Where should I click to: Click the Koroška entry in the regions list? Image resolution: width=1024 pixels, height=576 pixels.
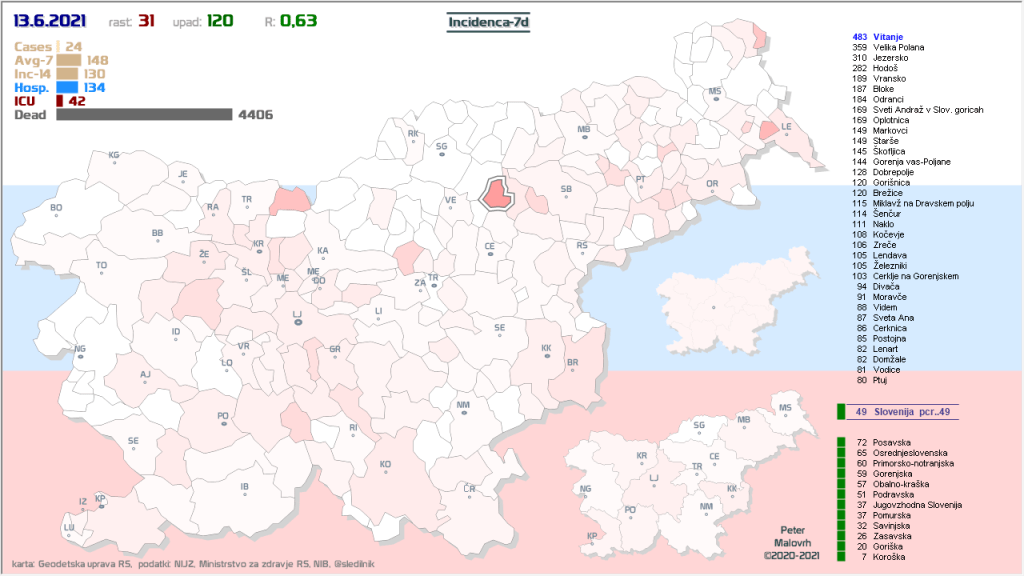pyautogui.click(x=889, y=557)
